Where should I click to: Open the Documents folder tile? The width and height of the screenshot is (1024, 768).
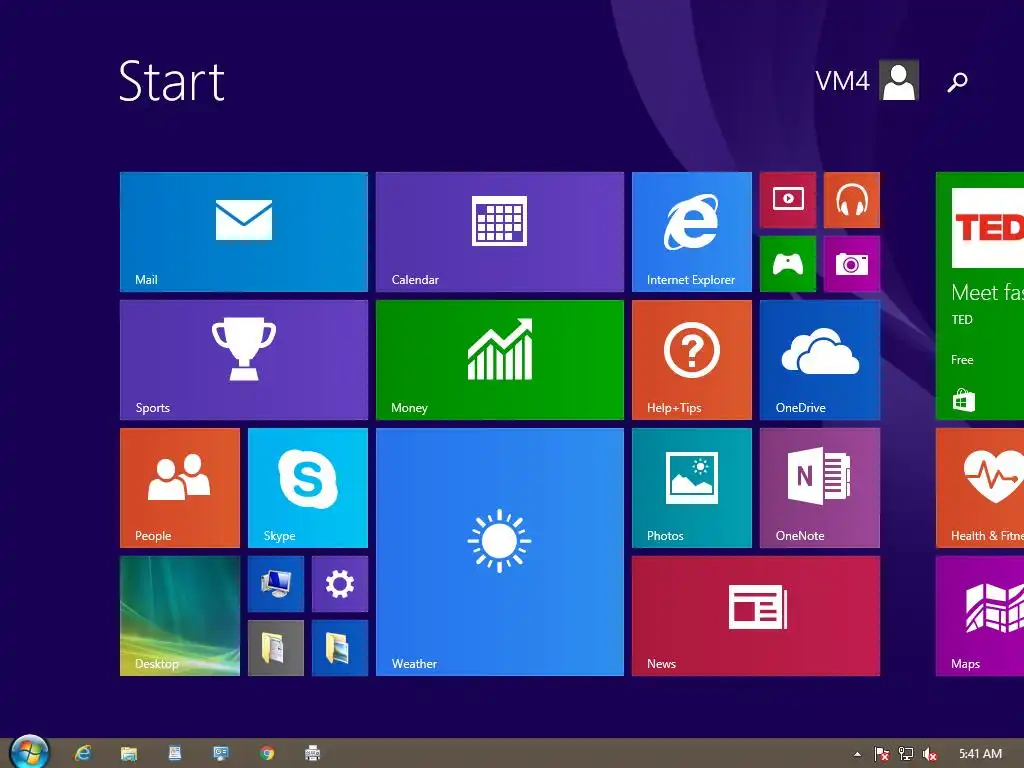coord(276,648)
